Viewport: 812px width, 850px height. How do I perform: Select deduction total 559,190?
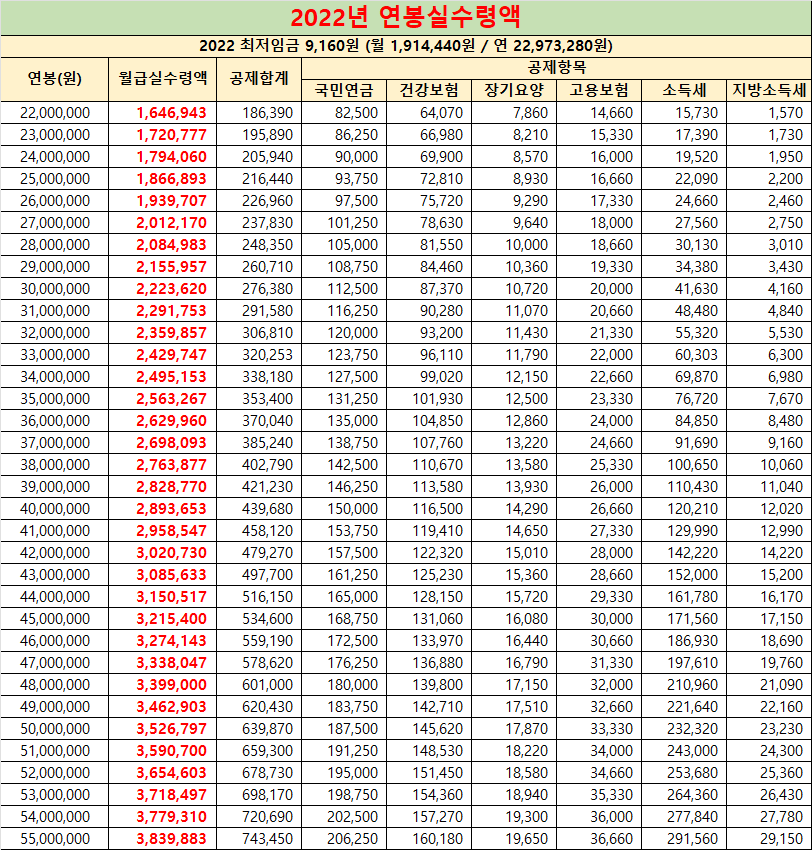click(x=267, y=641)
